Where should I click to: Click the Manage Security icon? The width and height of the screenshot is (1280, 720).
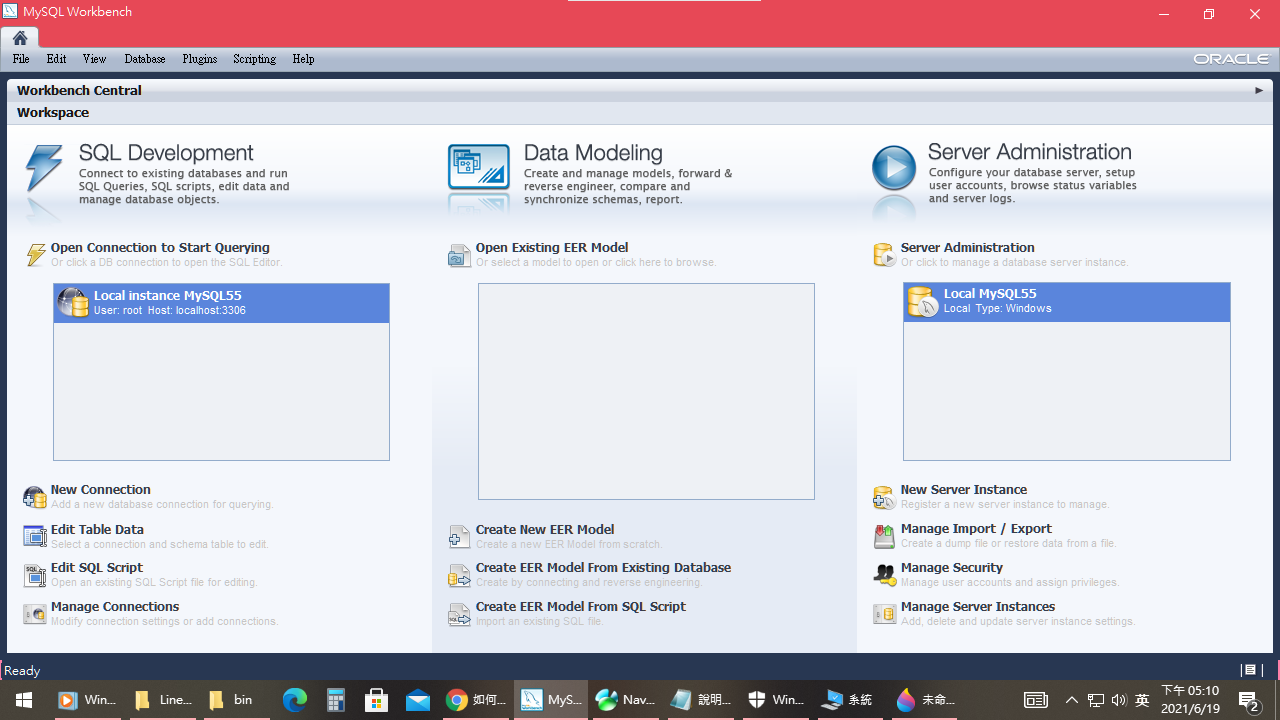[884, 575]
